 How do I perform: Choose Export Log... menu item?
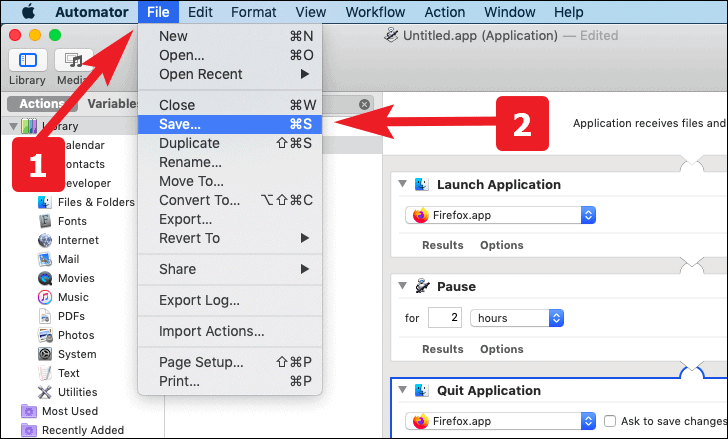(x=230, y=300)
